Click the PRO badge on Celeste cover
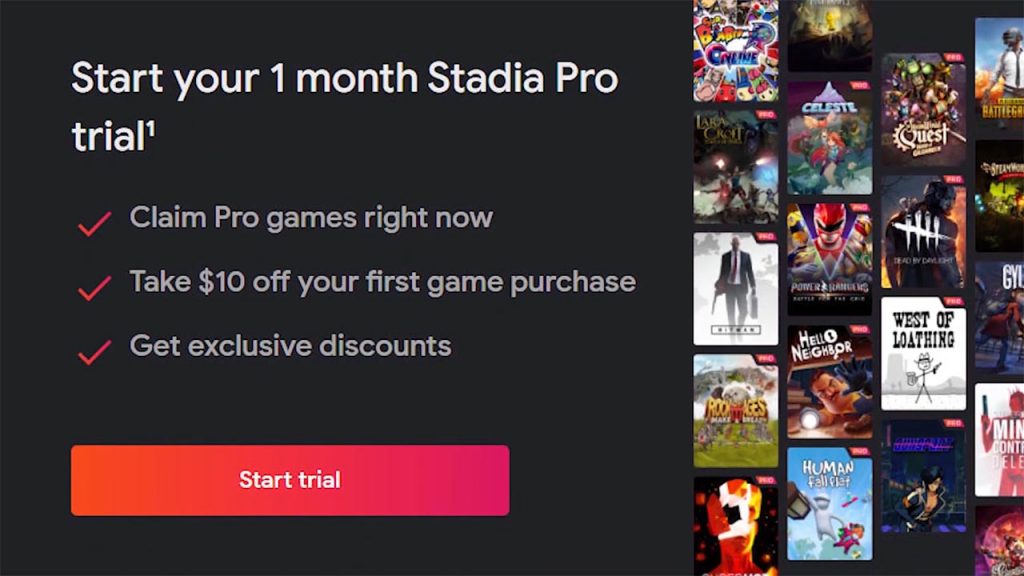 [x=859, y=86]
